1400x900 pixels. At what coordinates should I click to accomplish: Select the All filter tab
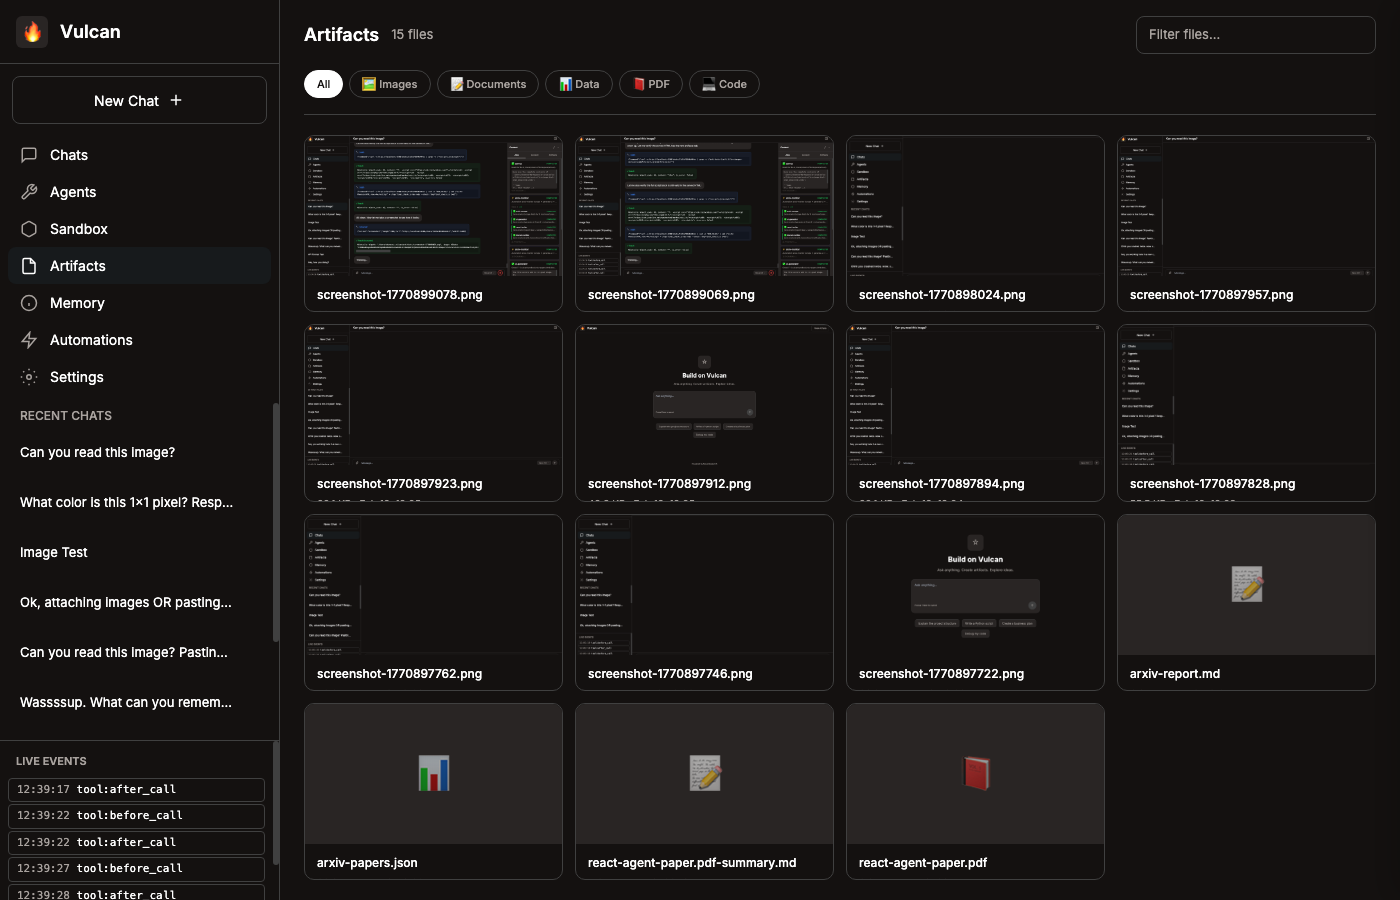tap(323, 84)
